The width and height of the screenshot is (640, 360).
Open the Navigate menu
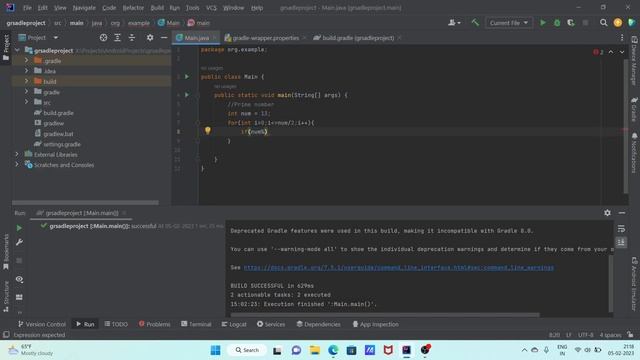point(84,8)
